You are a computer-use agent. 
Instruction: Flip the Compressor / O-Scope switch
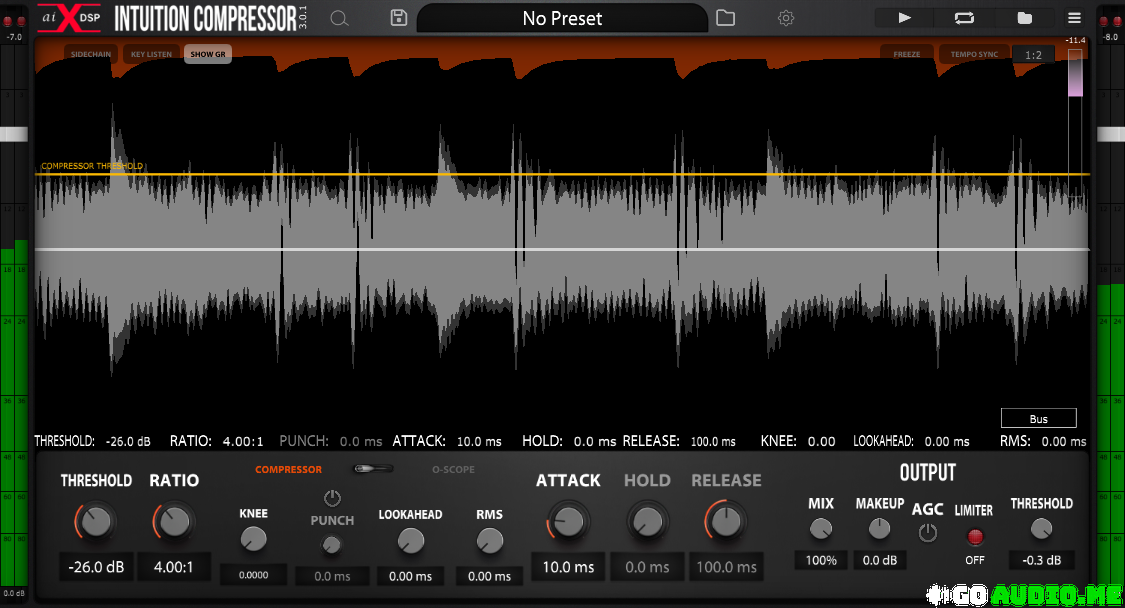point(373,469)
